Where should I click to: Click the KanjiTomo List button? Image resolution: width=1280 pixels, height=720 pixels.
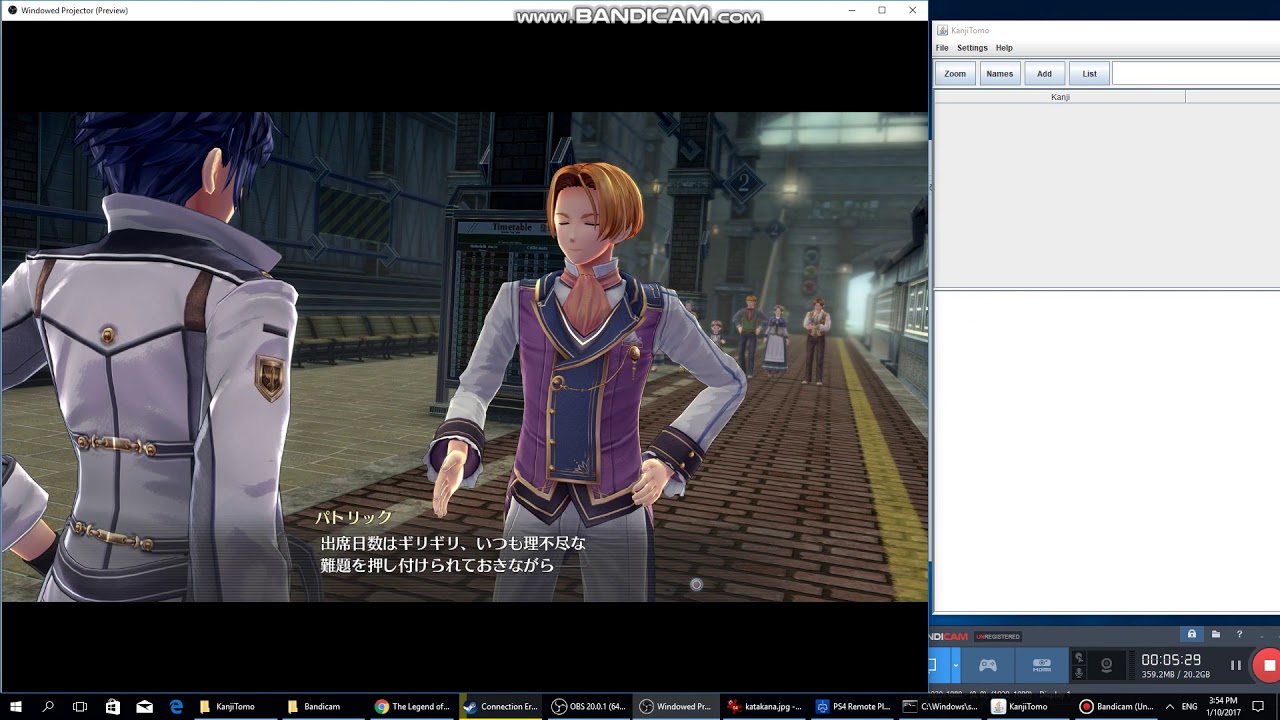[x=1089, y=73]
